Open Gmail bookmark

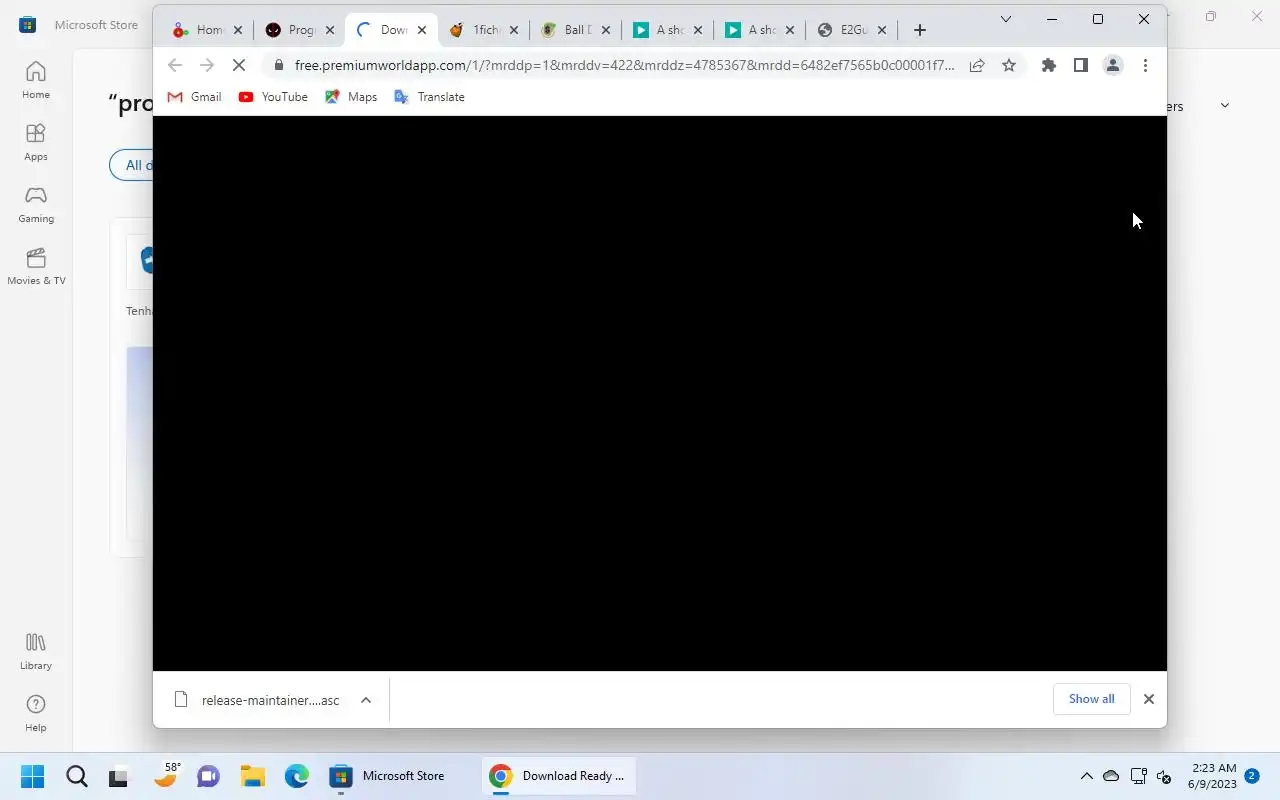click(x=194, y=97)
